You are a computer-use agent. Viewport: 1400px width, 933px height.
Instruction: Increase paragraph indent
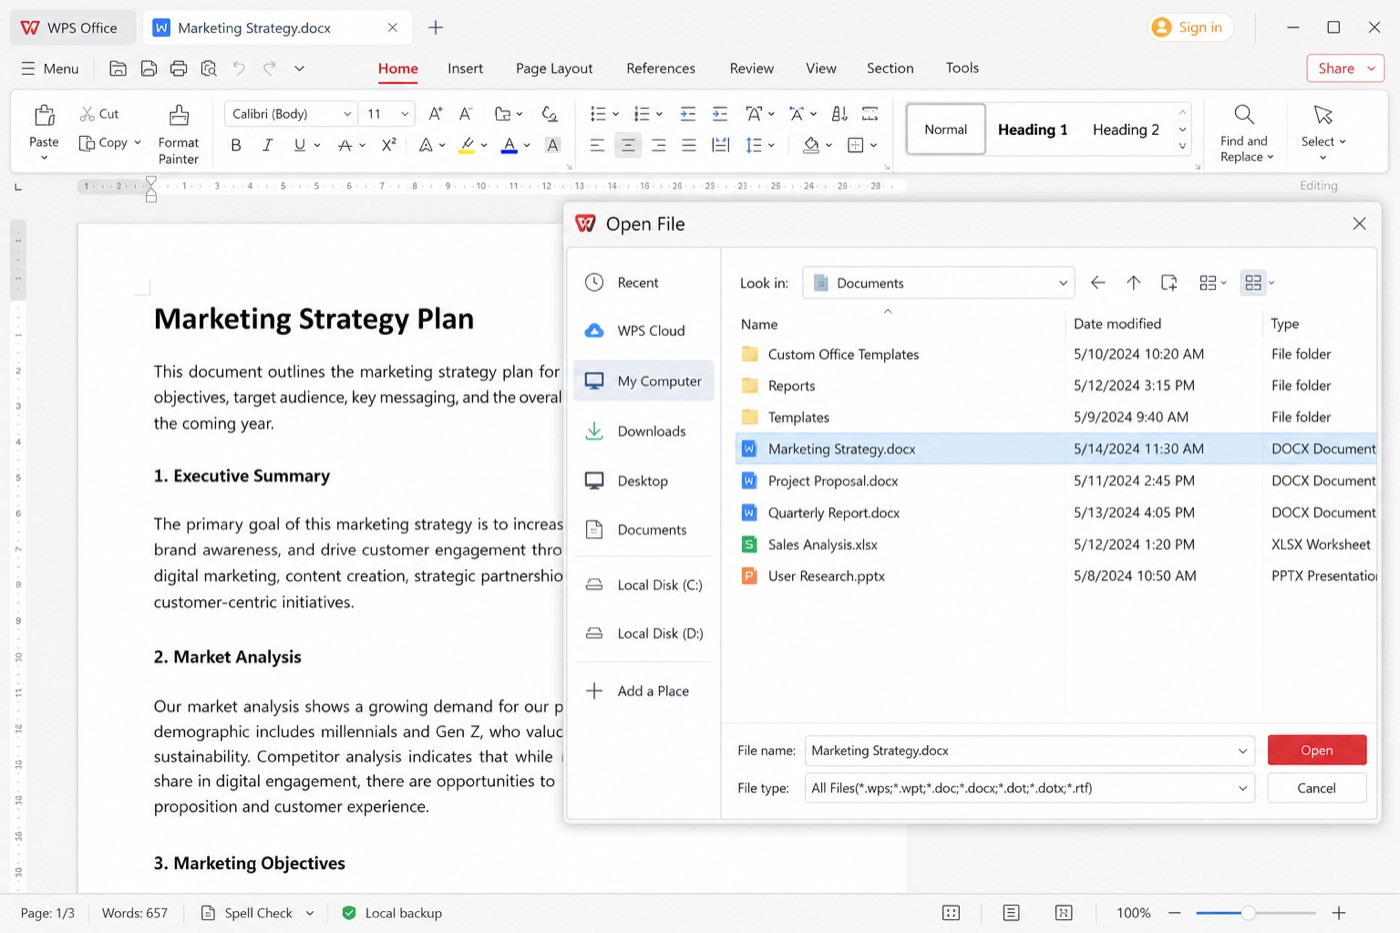pos(720,114)
